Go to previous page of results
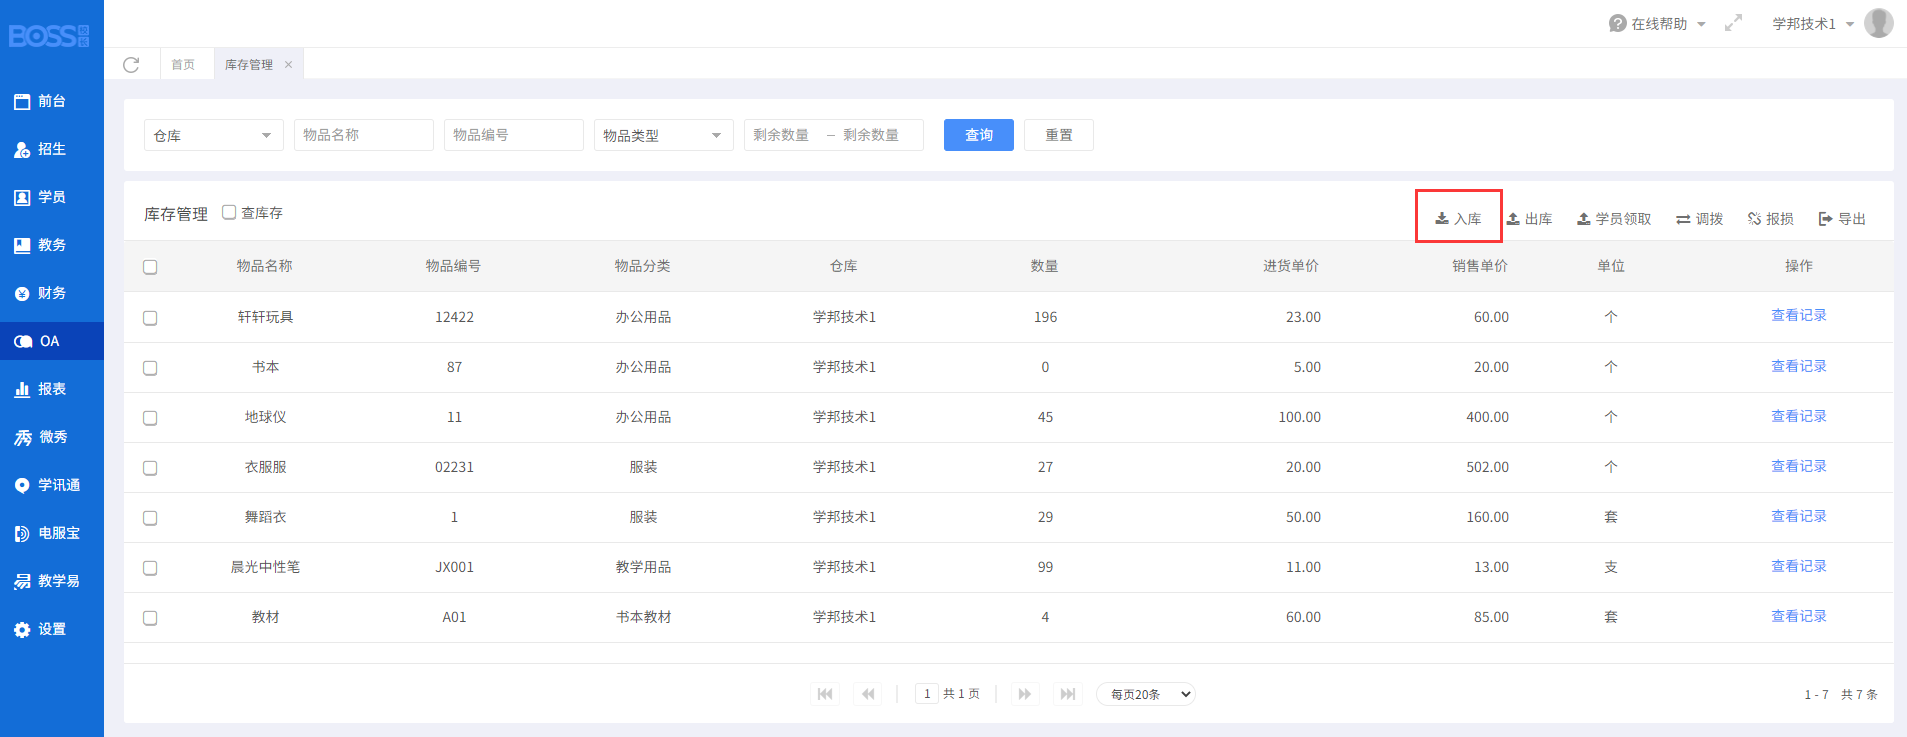1907x737 pixels. pyautogui.click(x=868, y=694)
